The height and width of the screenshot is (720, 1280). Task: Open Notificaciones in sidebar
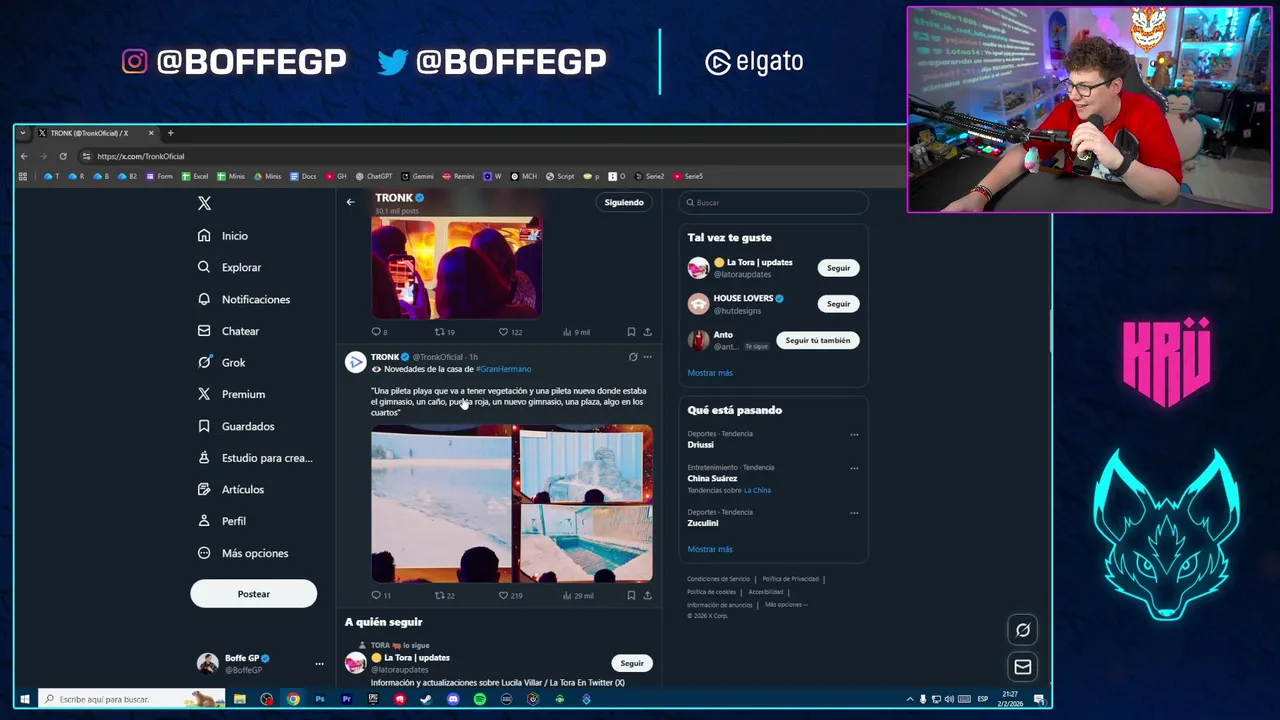[243, 299]
